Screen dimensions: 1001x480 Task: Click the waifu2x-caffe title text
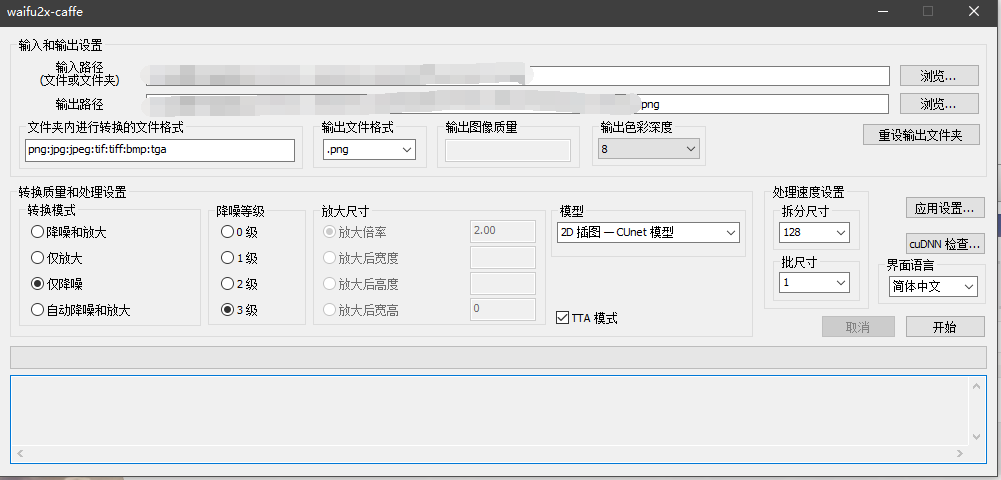(x=45, y=11)
